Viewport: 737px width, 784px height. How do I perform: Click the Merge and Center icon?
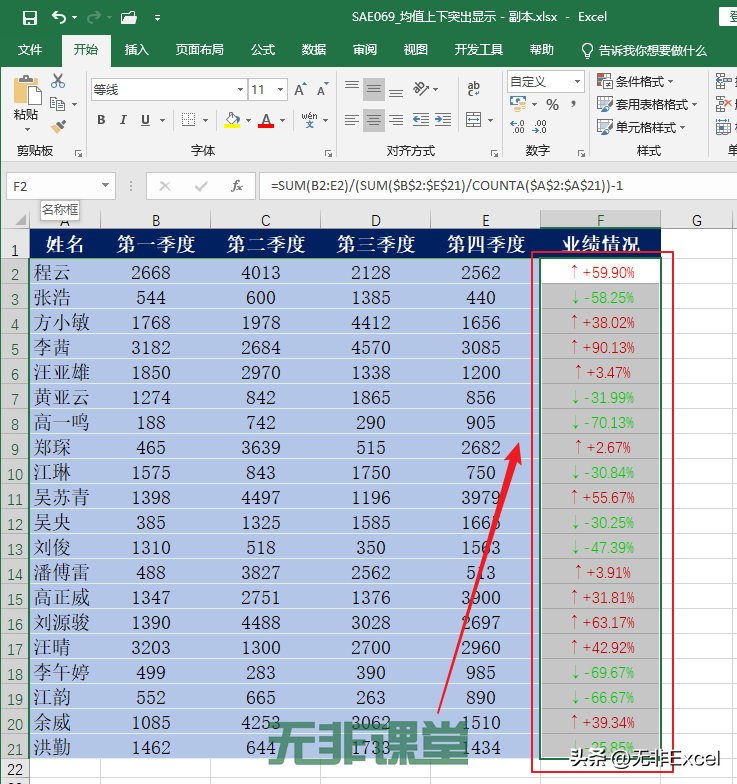click(x=473, y=120)
